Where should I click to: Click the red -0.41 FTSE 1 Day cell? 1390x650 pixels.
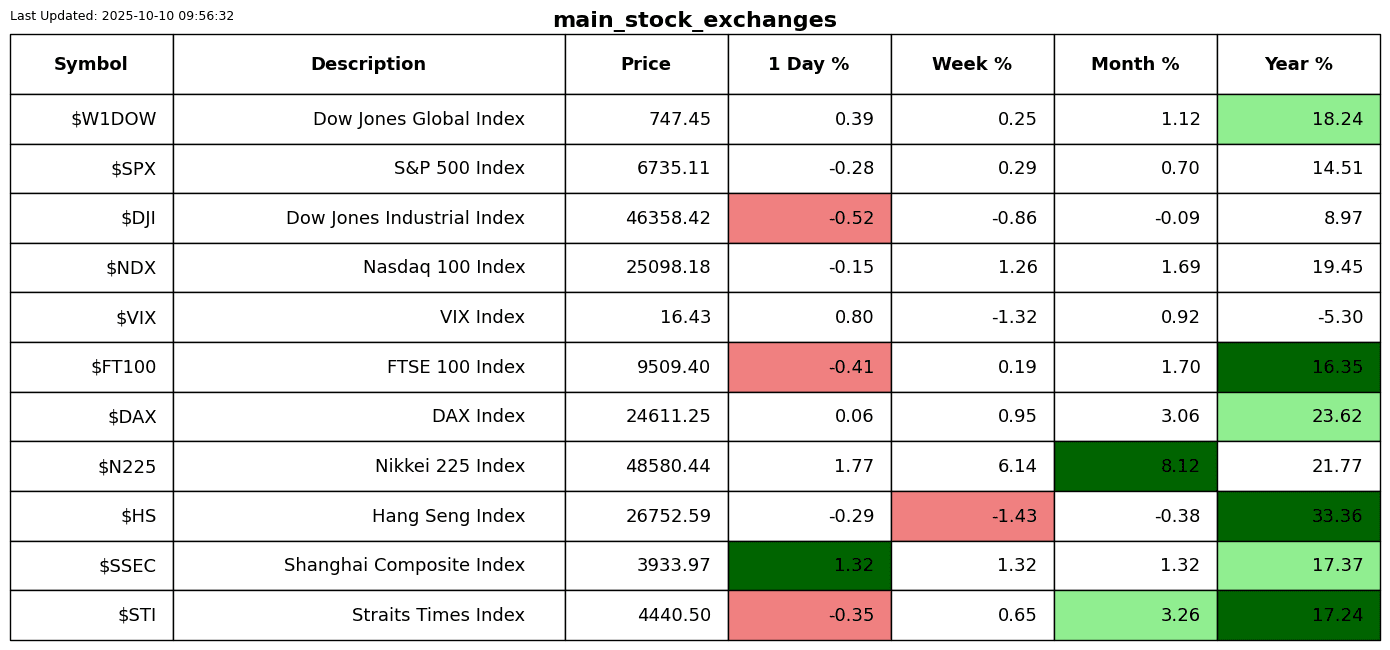[x=809, y=367]
